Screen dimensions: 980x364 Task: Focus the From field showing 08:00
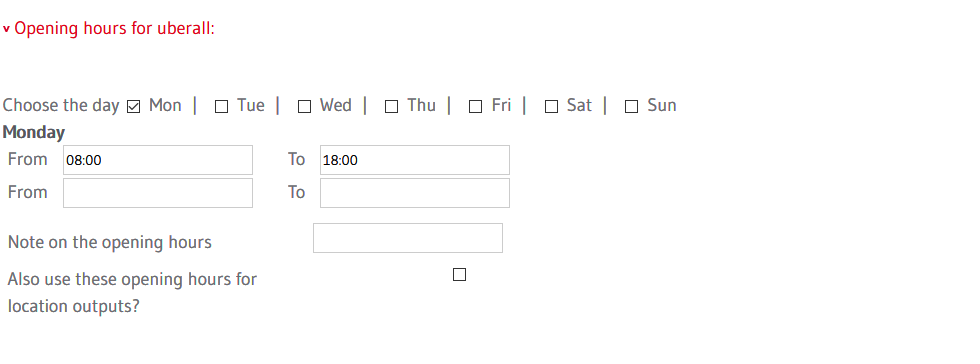click(158, 160)
